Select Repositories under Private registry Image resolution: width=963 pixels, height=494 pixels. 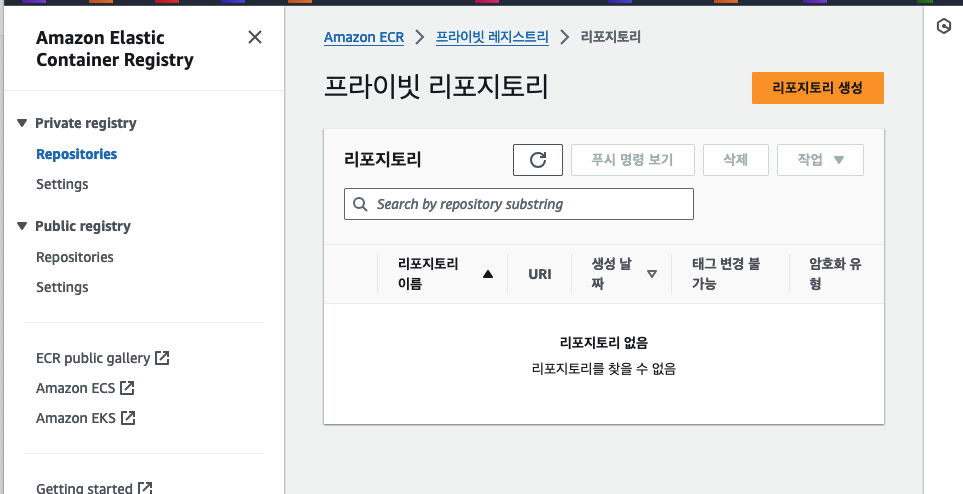(x=77, y=154)
